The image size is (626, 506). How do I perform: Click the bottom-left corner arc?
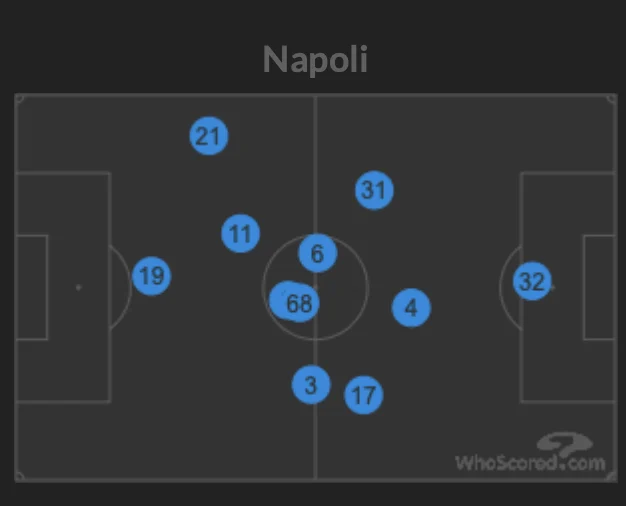click(18, 476)
